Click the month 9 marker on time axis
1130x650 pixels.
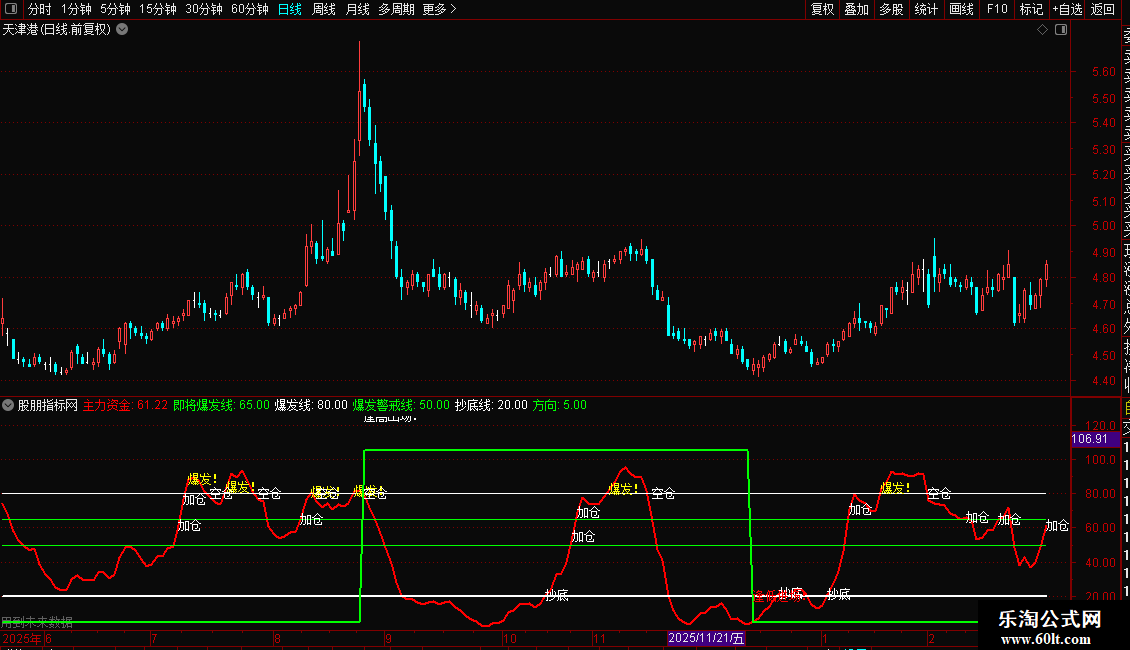tap(388, 638)
